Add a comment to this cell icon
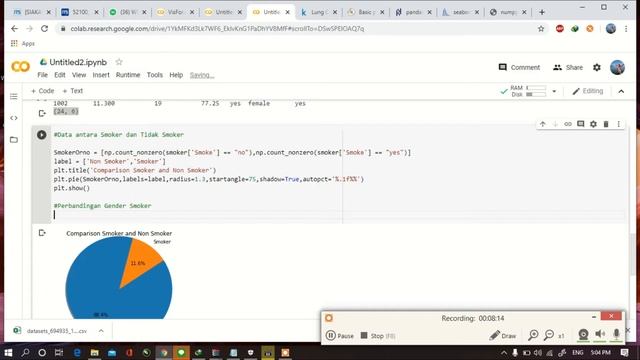This screenshot has height=360, width=640. pos(580,124)
